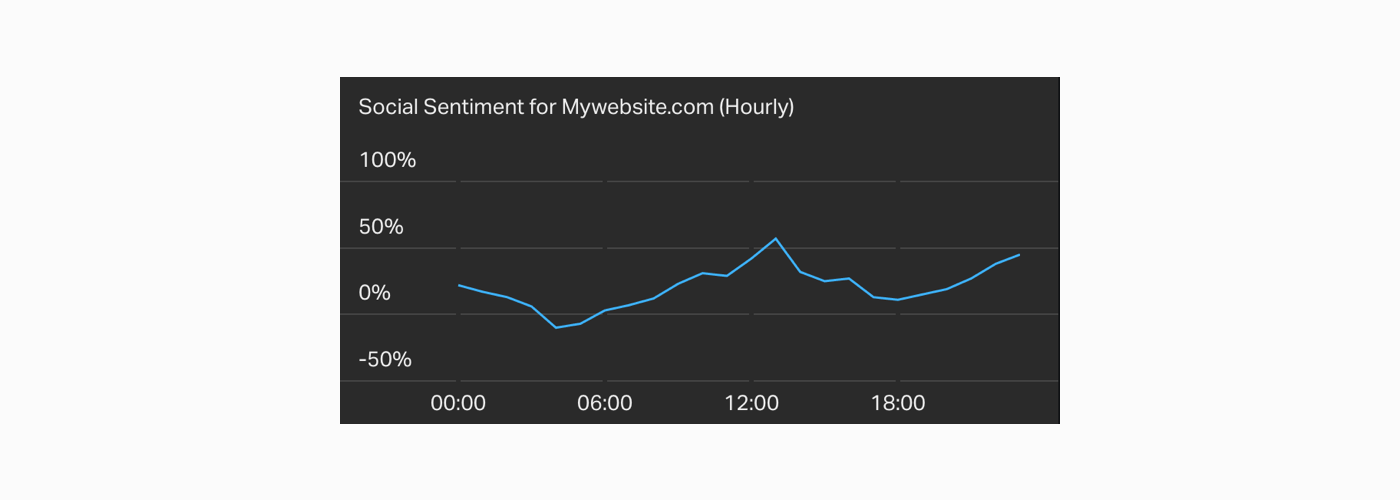The image size is (1400, 500).
Task: Click the sentiment line above 06:00
Action: pyautogui.click(x=605, y=310)
